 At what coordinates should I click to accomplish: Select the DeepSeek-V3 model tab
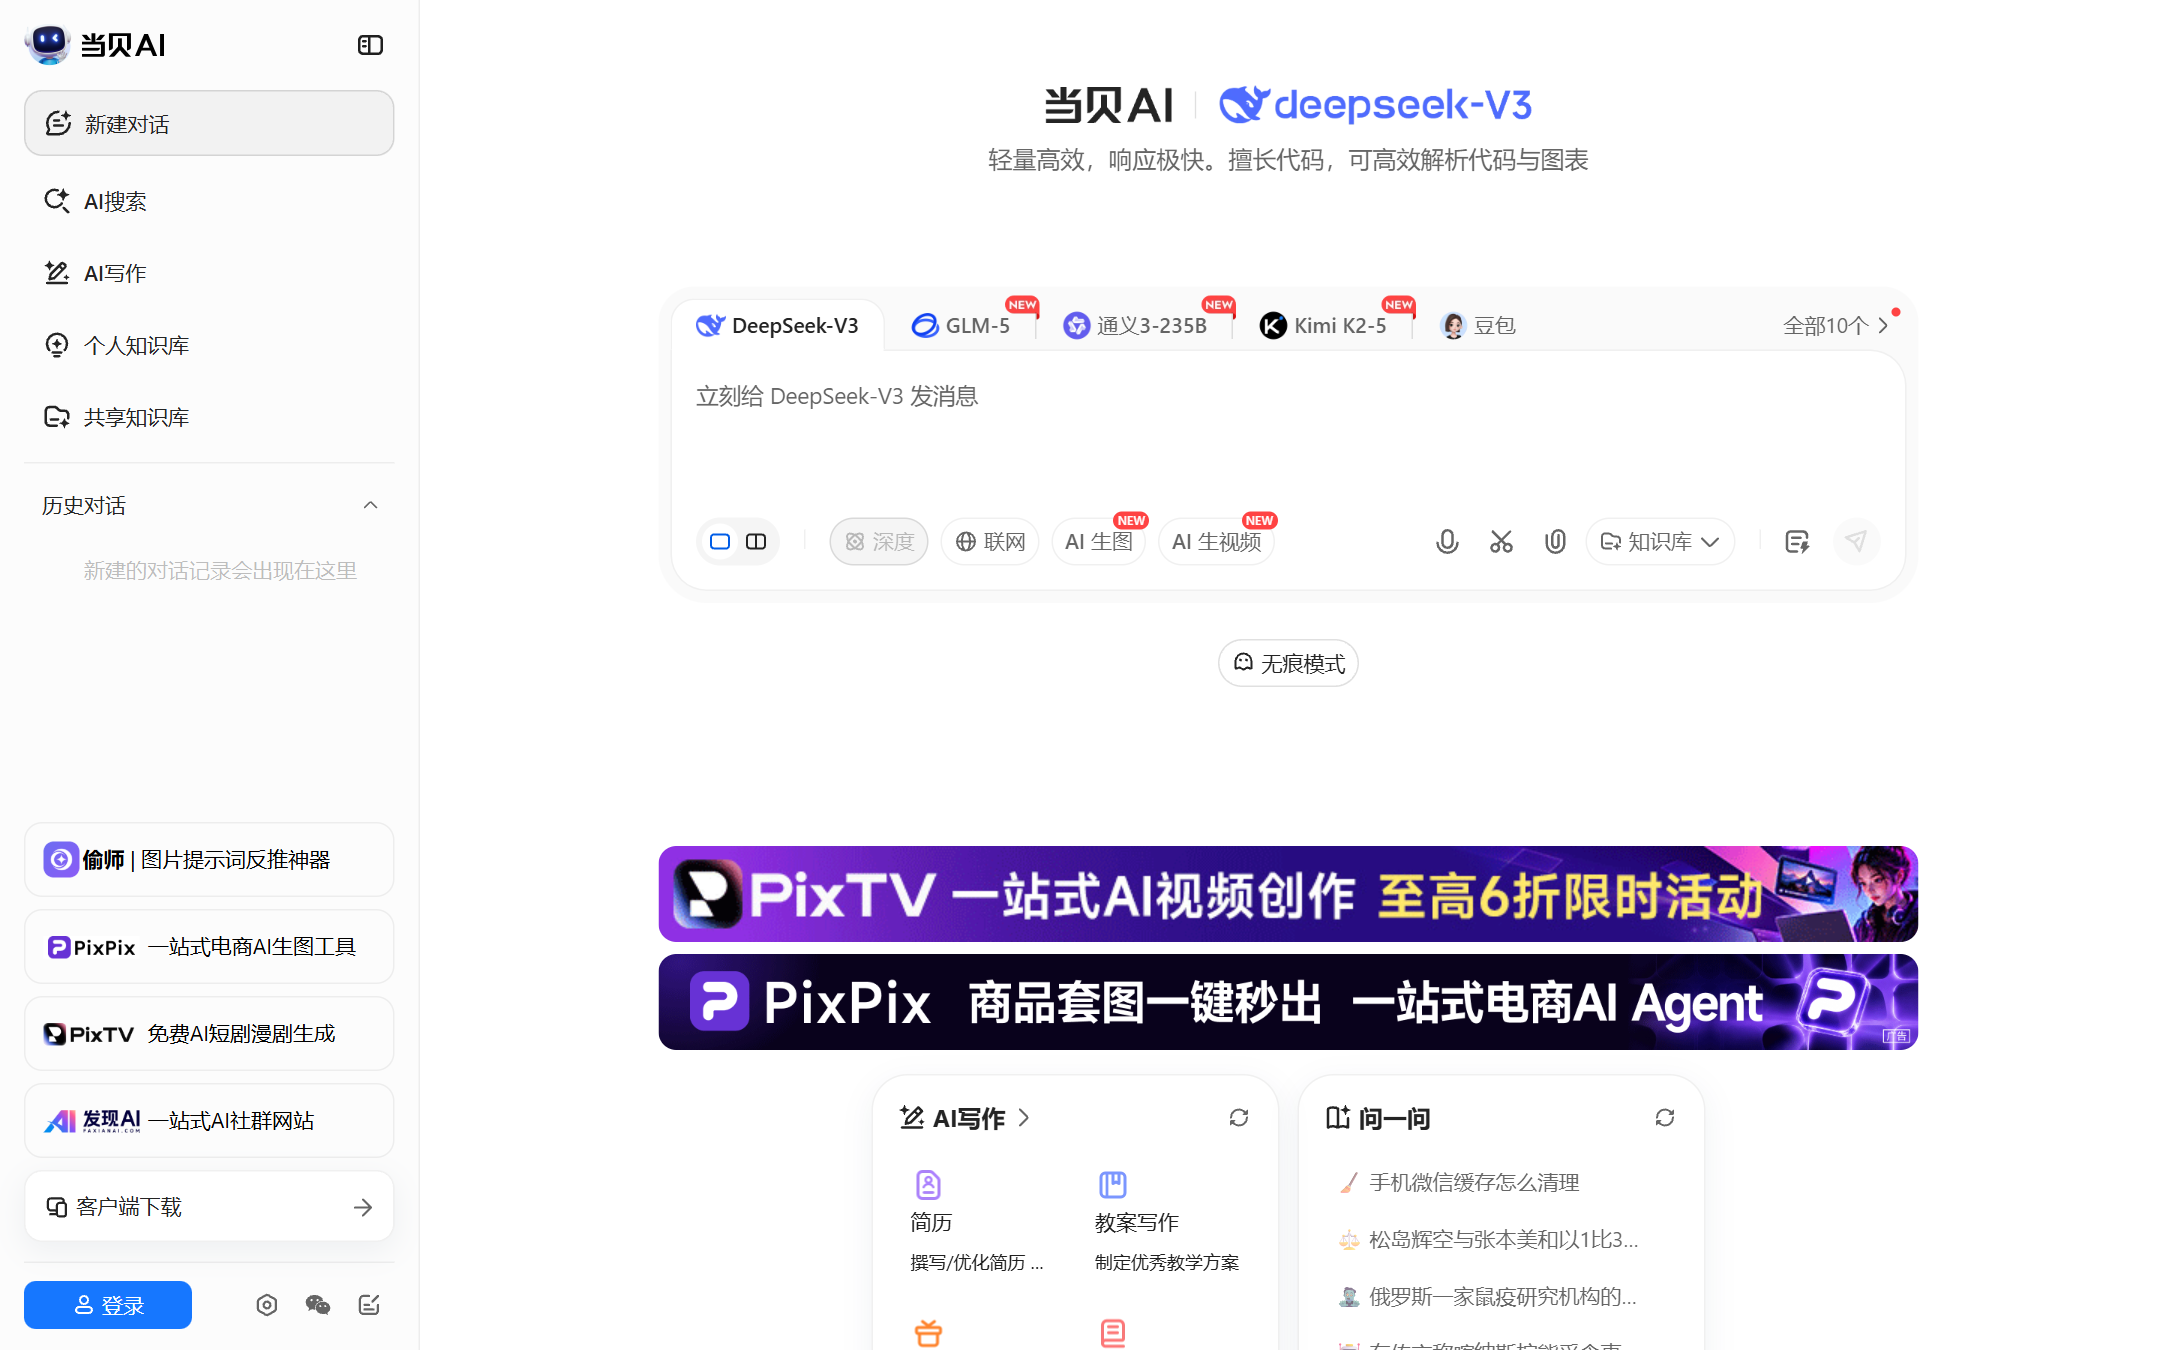[778, 325]
